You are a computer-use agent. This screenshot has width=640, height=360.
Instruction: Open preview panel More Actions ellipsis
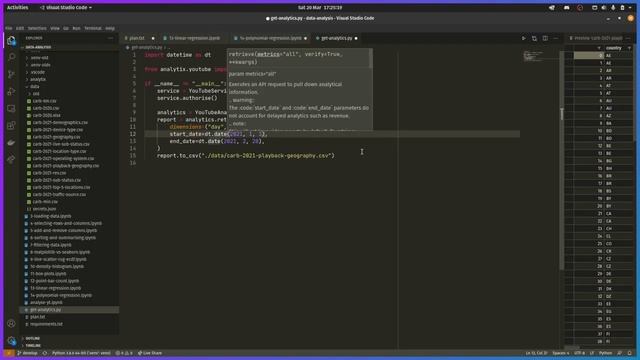[x=628, y=38]
